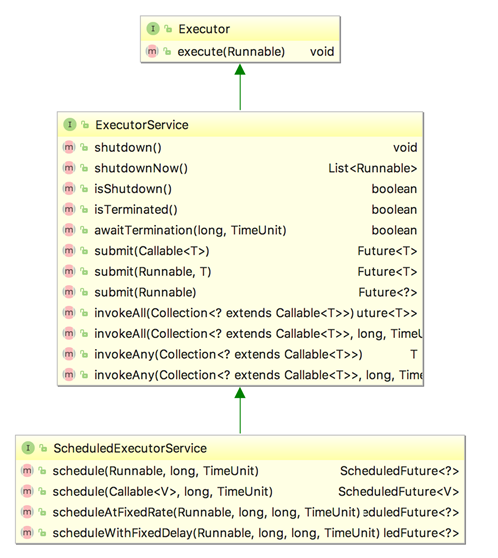Click method icon for invokeAny(Collection) returning T
Viewport: 498px width, 558px height.
(x=69, y=354)
